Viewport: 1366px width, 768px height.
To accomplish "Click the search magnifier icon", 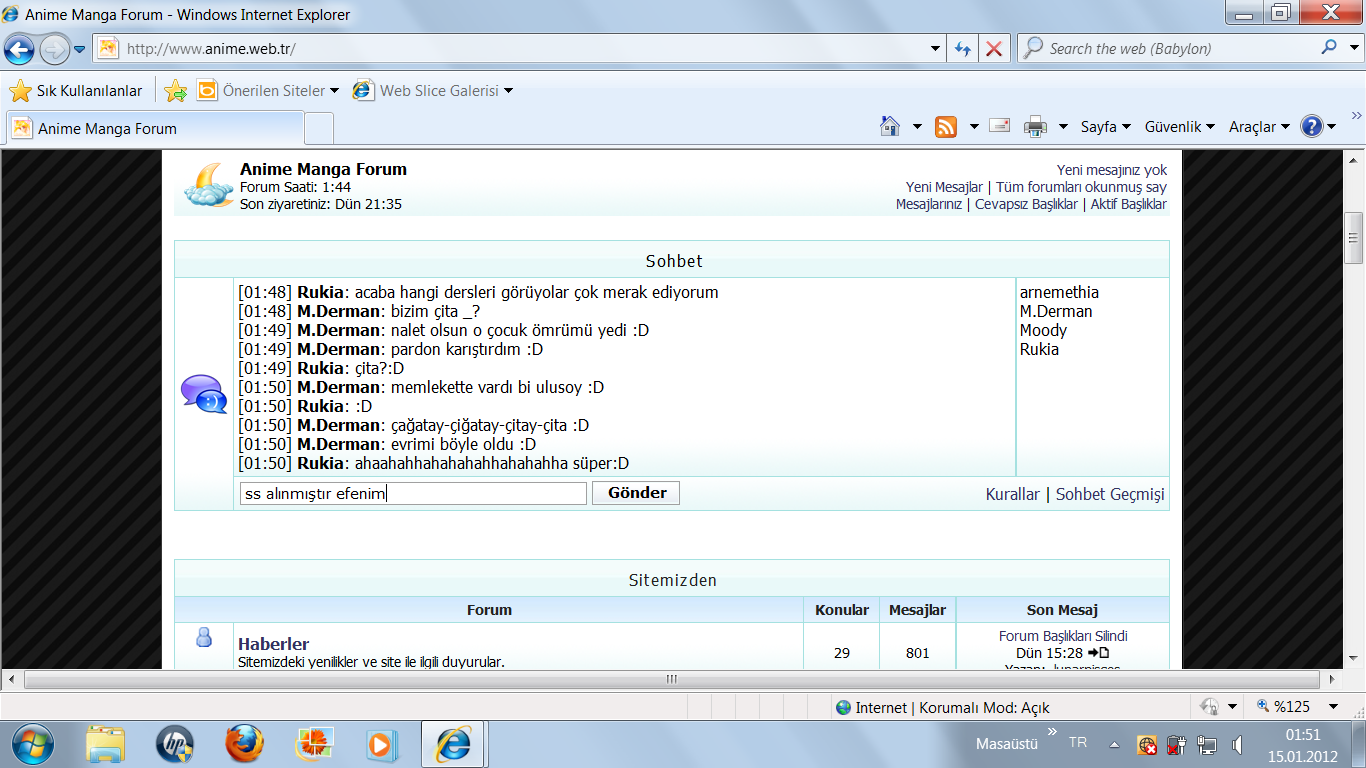I will 1329,47.
